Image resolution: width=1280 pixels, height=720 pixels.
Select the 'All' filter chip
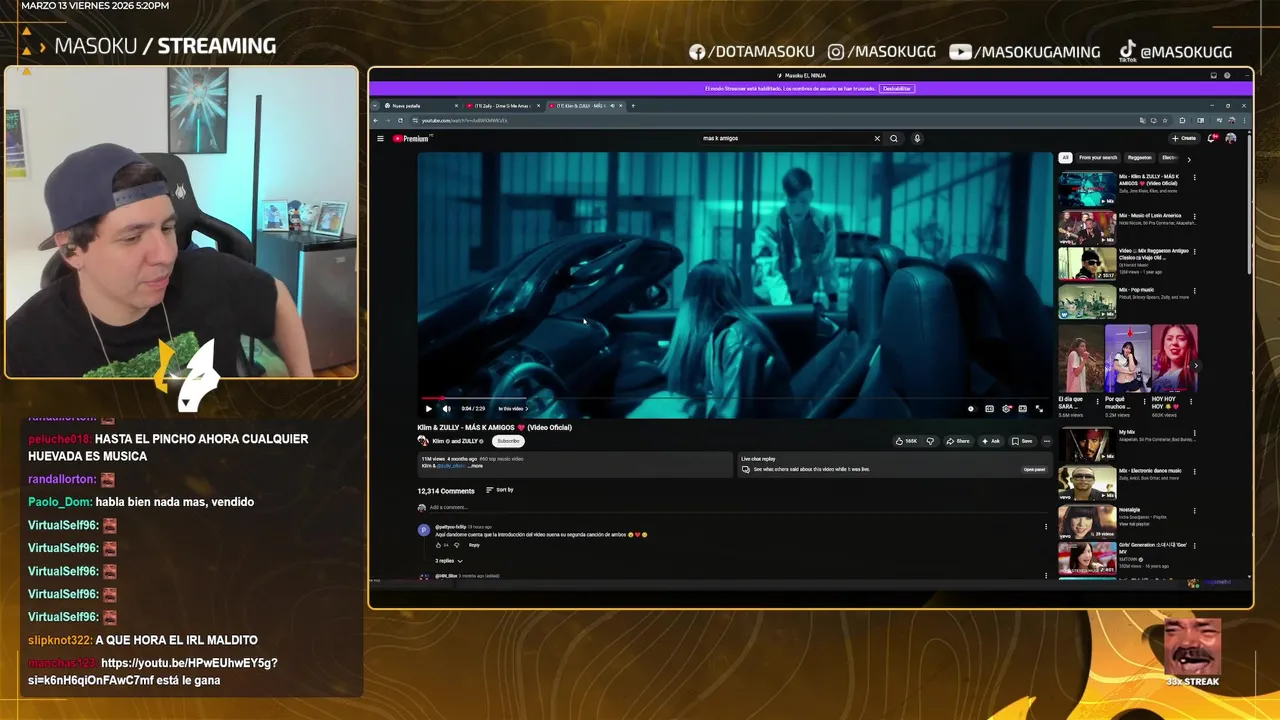pyautogui.click(x=1066, y=158)
